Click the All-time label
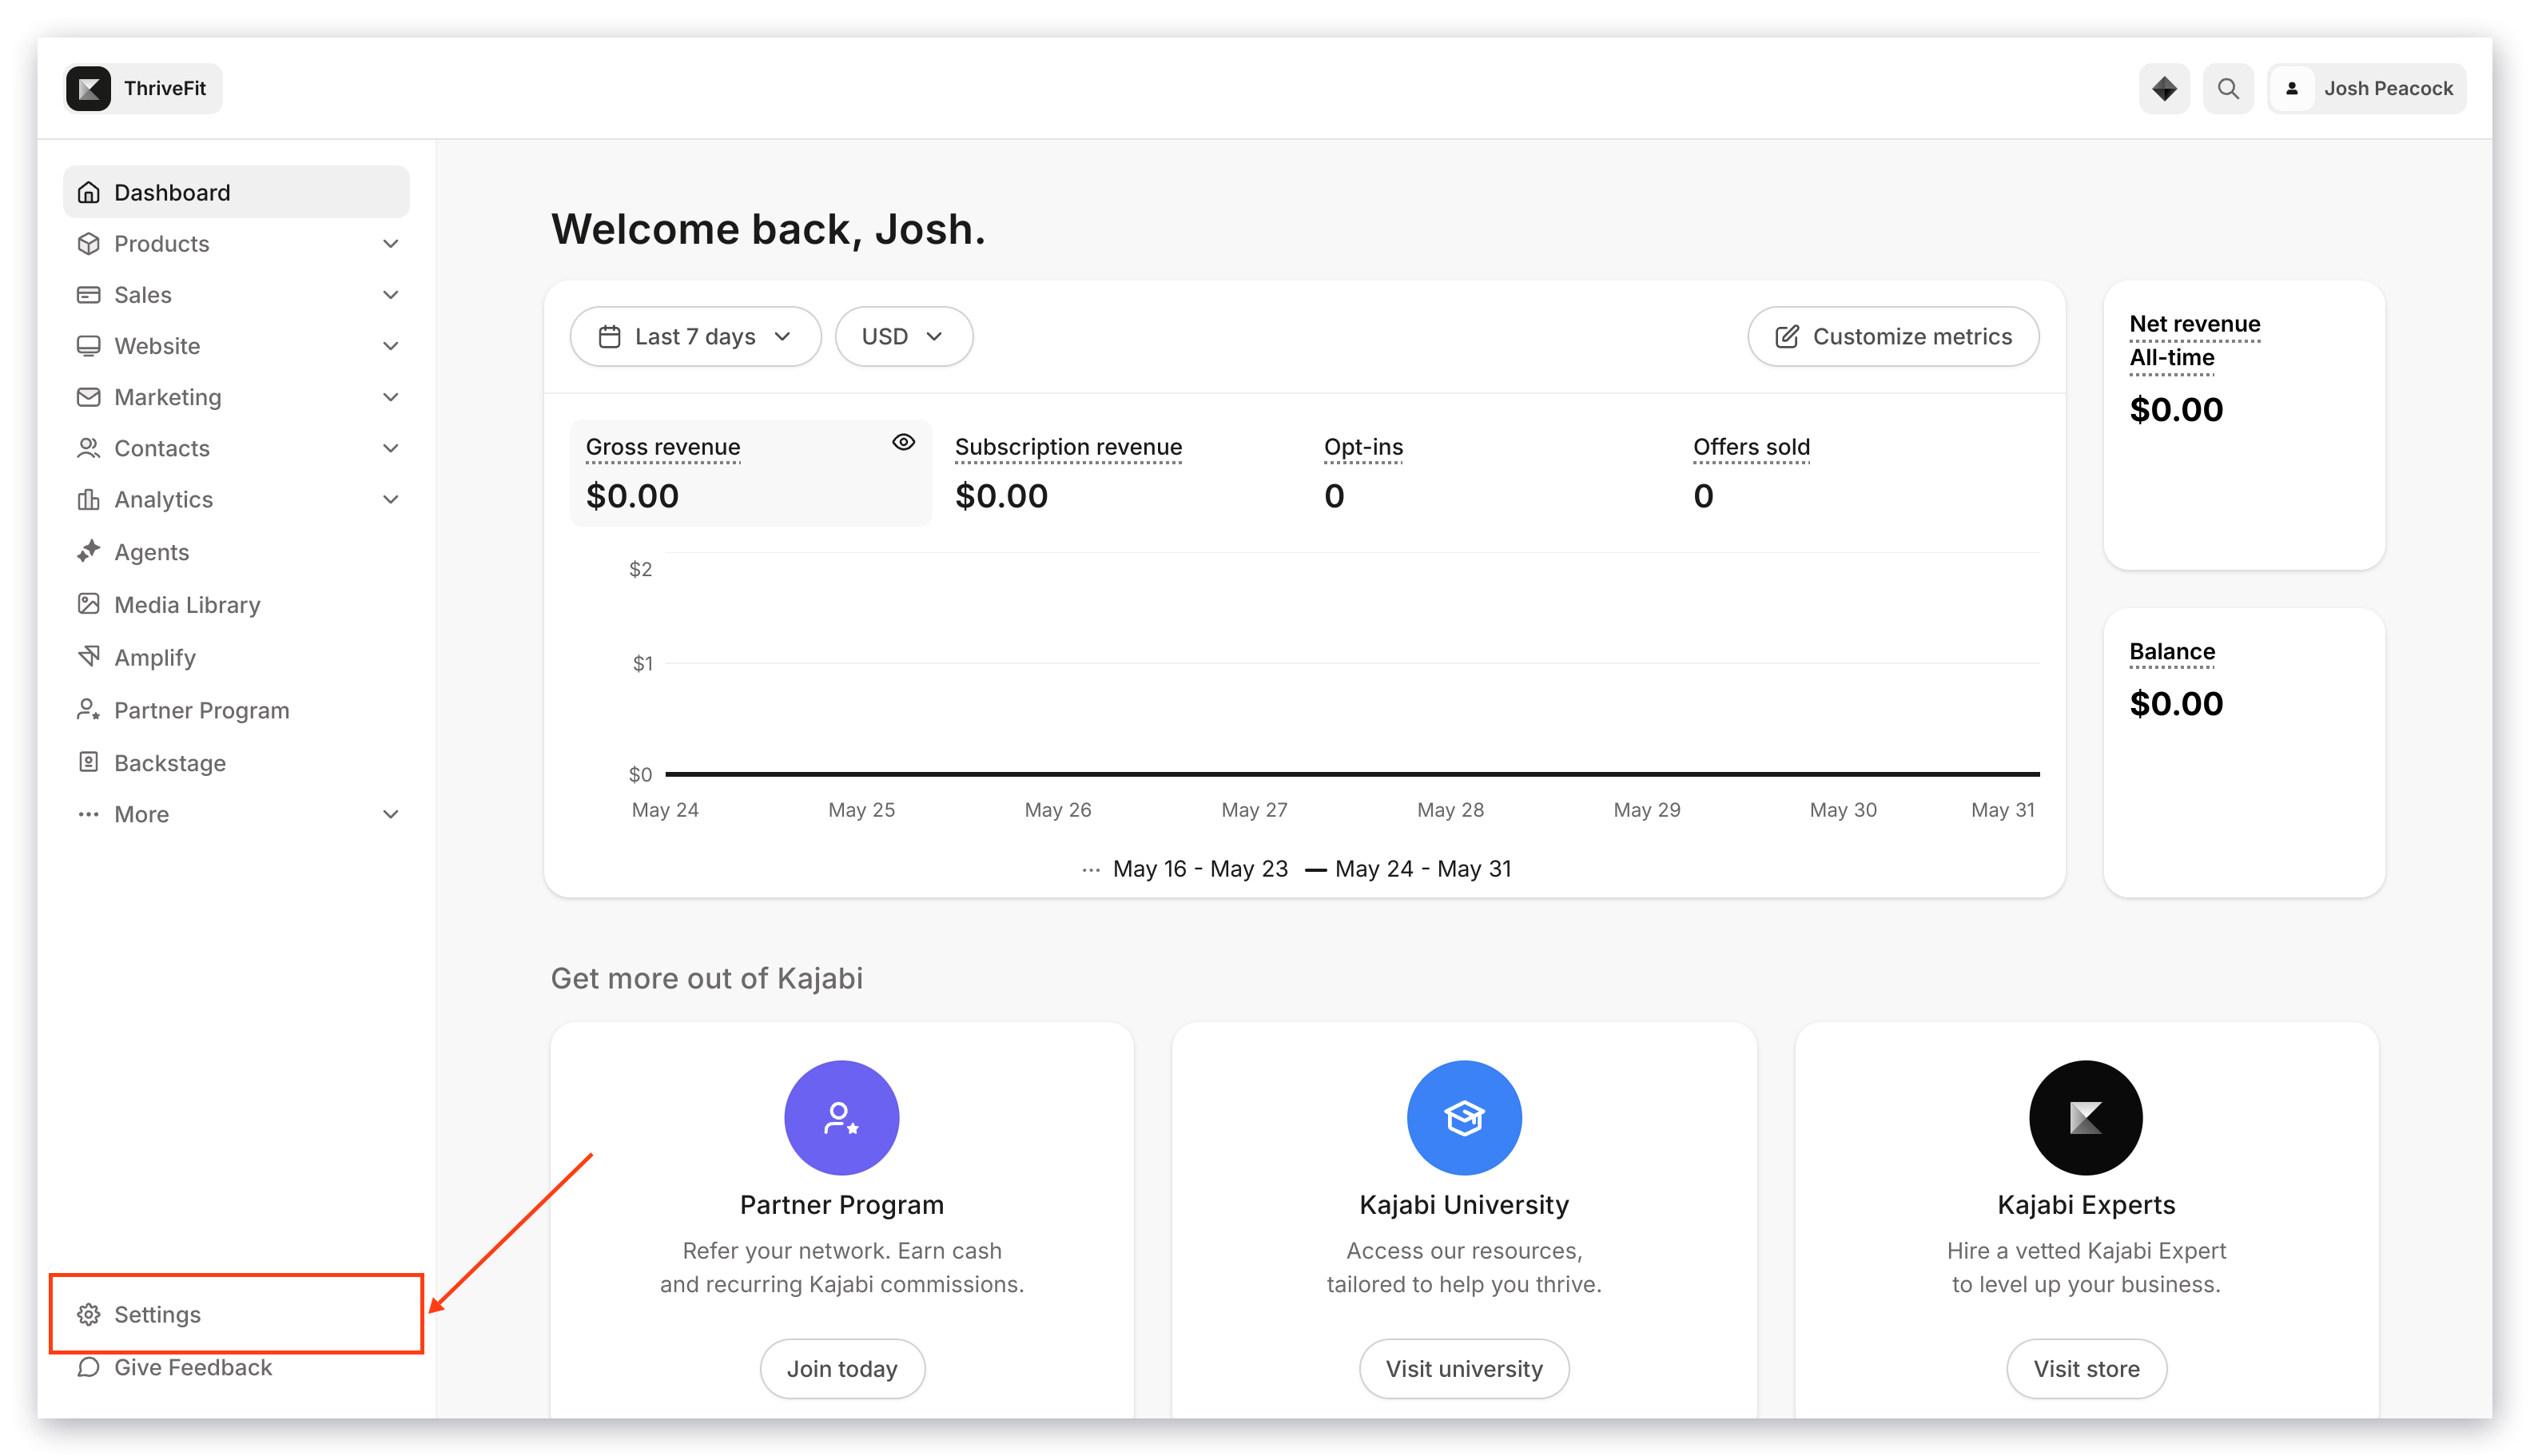Image resolution: width=2530 pixels, height=1456 pixels. [x=2170, y=357]
